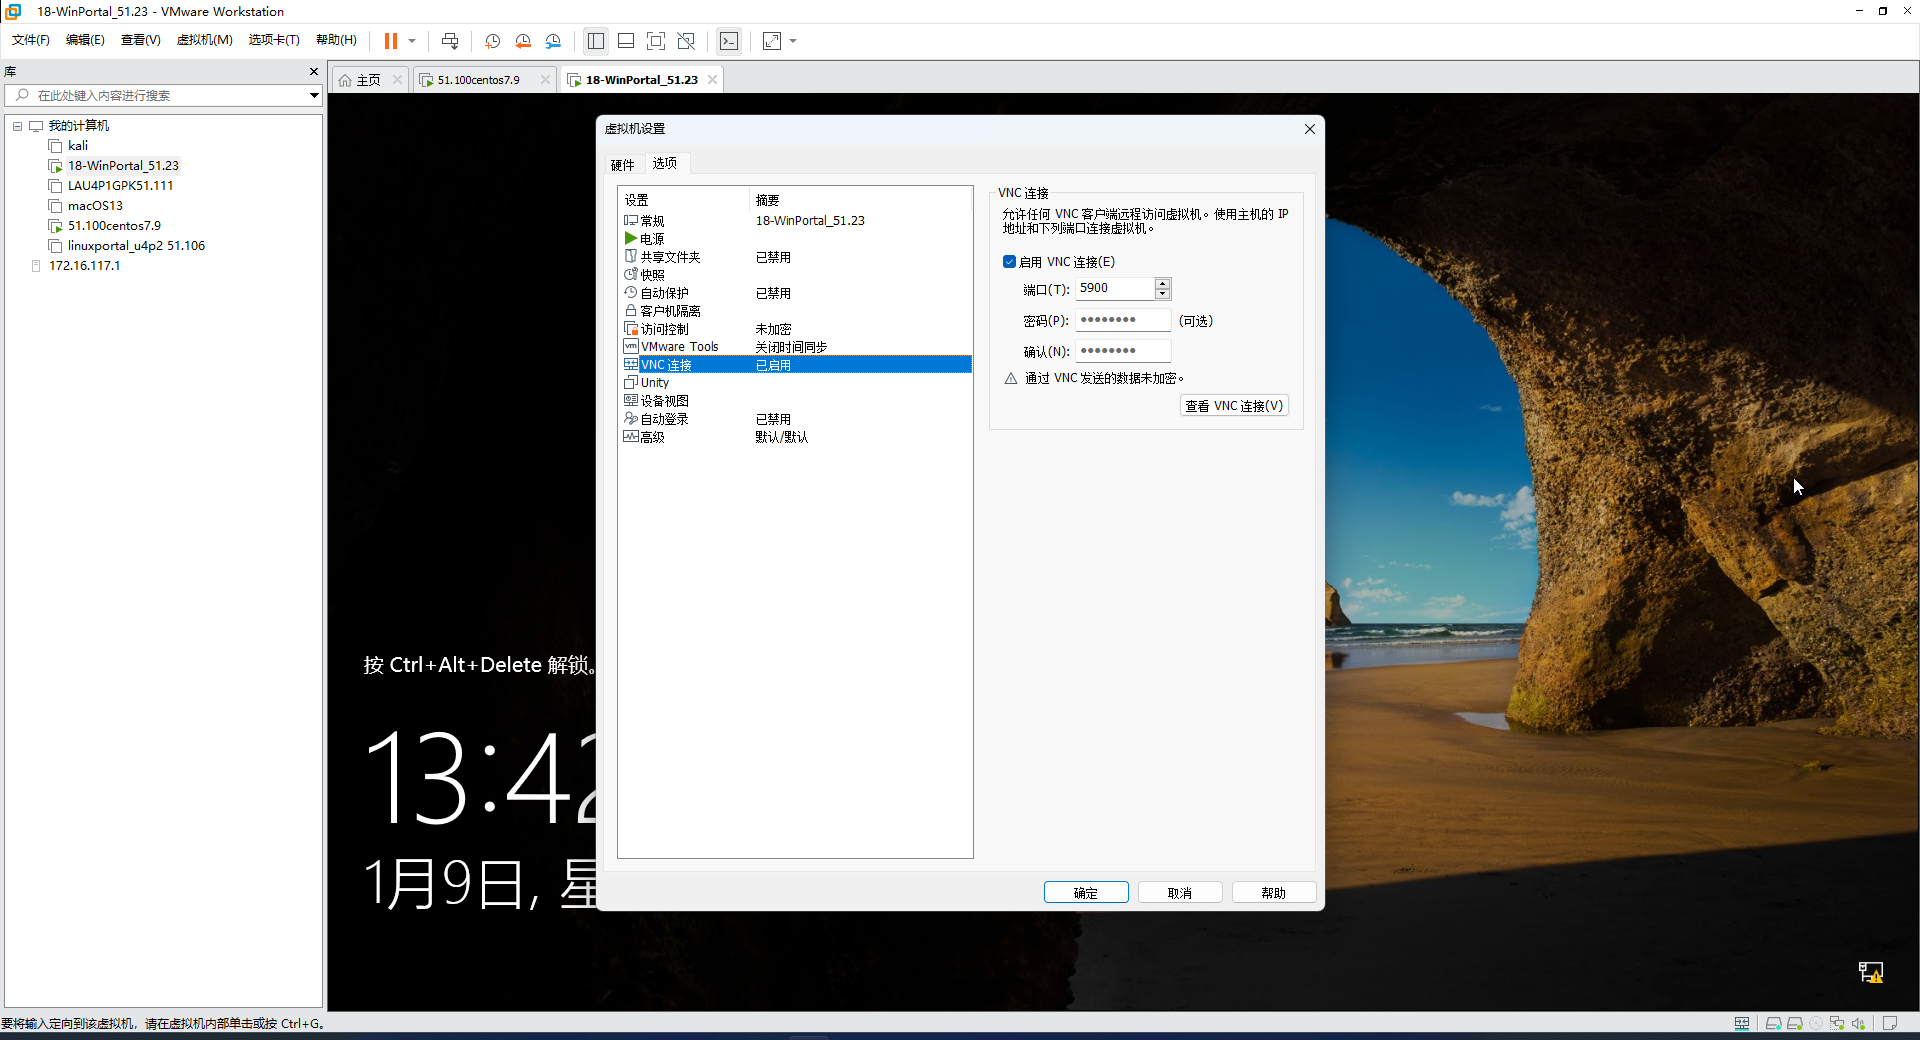Click the 帮助 button in the dialog
The image size is (1920, 1040).
click(1274, 893)
